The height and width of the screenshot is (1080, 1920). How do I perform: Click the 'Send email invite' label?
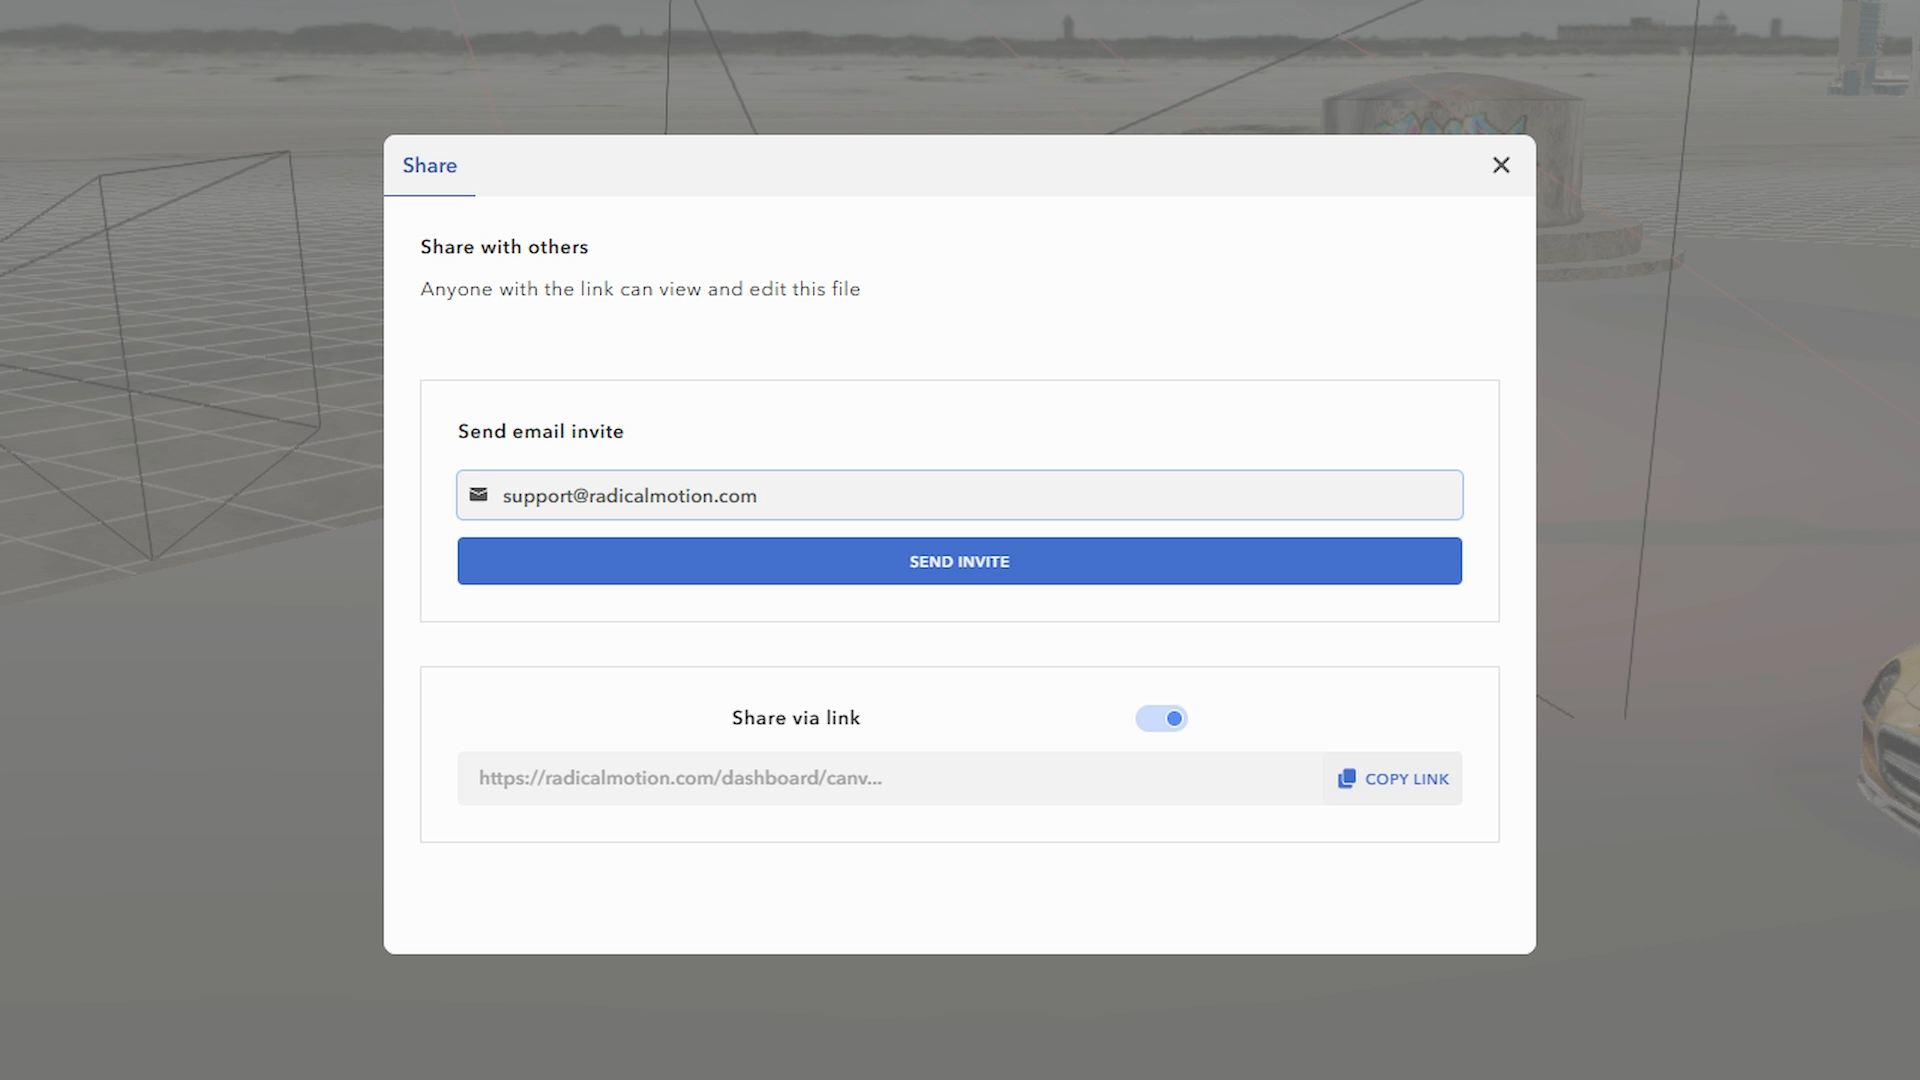[540, 432]
